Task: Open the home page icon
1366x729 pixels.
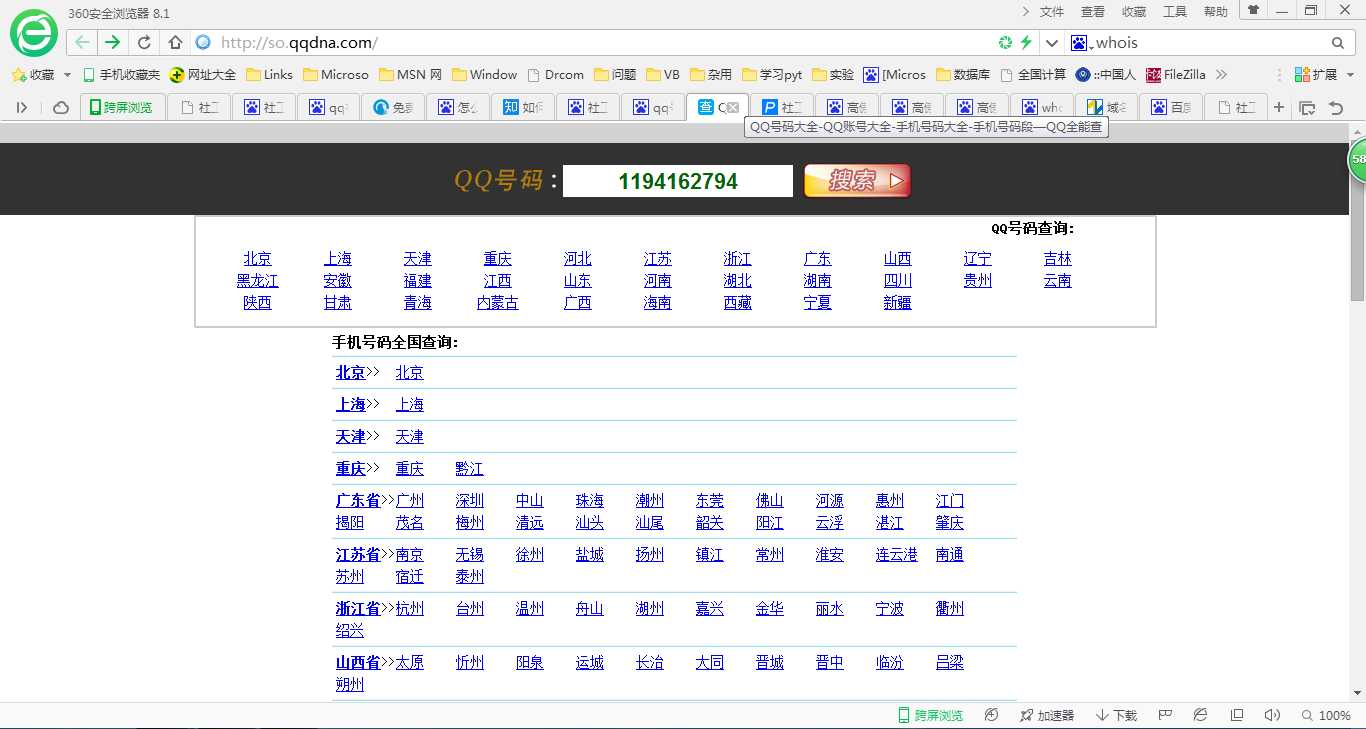Action: [175, 42]
